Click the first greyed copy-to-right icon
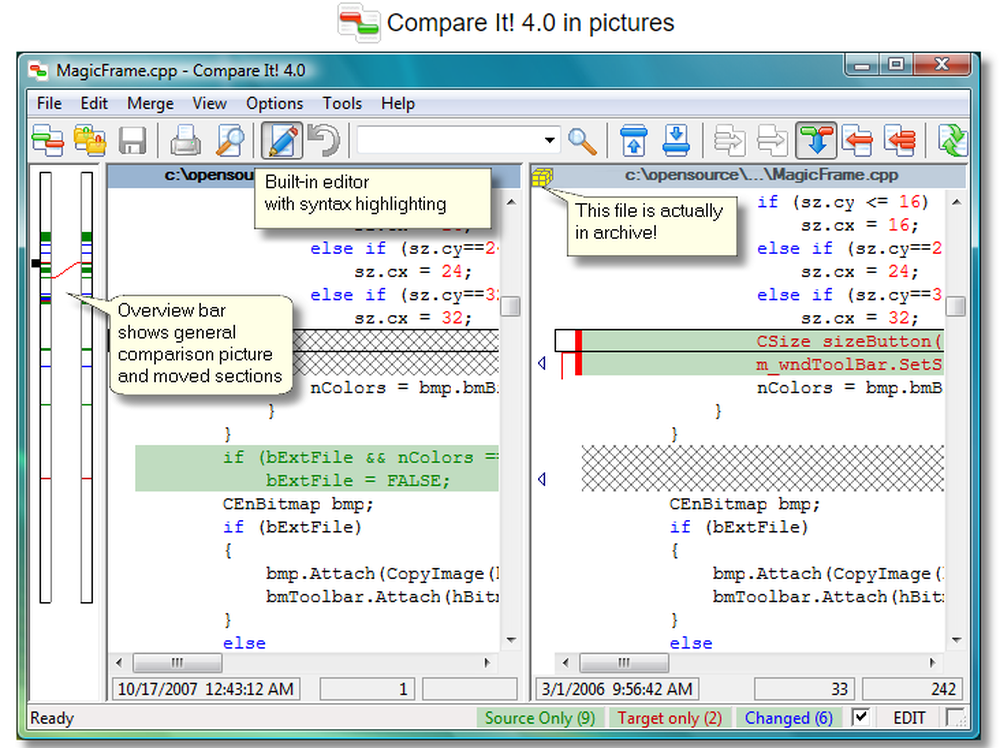1000x748 pixels. (x=730, y=140)
